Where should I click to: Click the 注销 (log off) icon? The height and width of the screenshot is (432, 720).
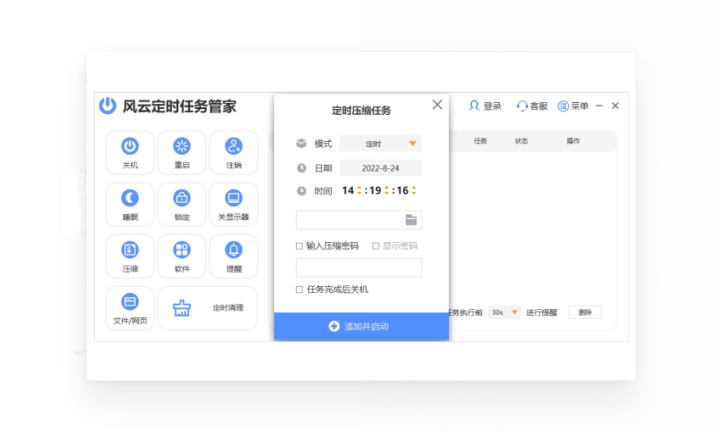point(233,148)
